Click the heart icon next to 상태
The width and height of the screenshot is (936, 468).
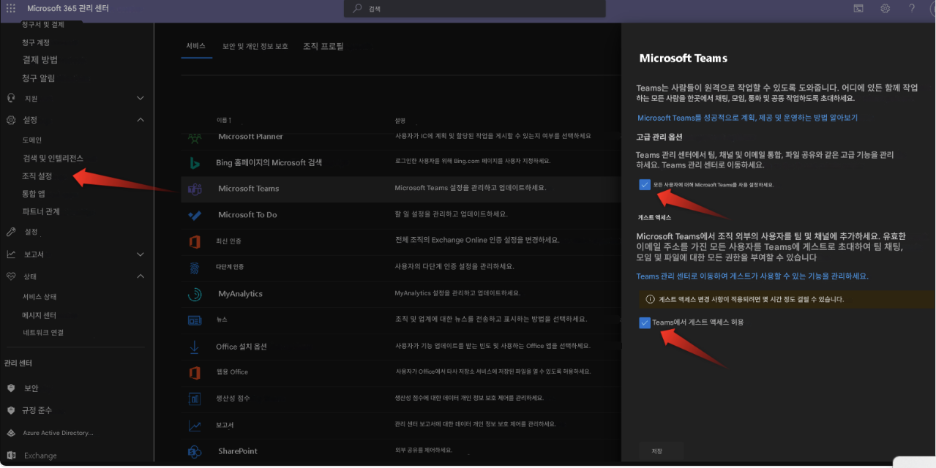(x=11, y=276)
